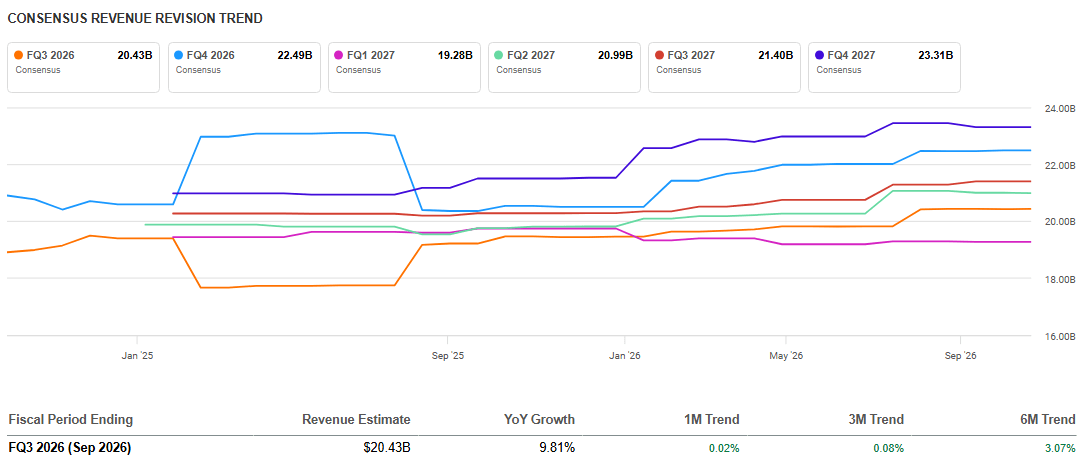Toggle the FQ4 2026 consensus series card
Screen dimensions: 1086x460
(x=244, y=67)
